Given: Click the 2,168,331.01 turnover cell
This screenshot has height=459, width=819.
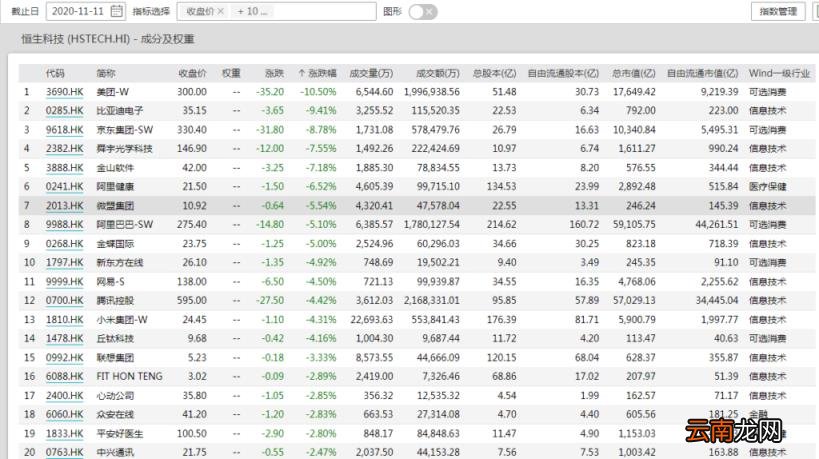Looking at the screenshot, I should coord(432,300).
